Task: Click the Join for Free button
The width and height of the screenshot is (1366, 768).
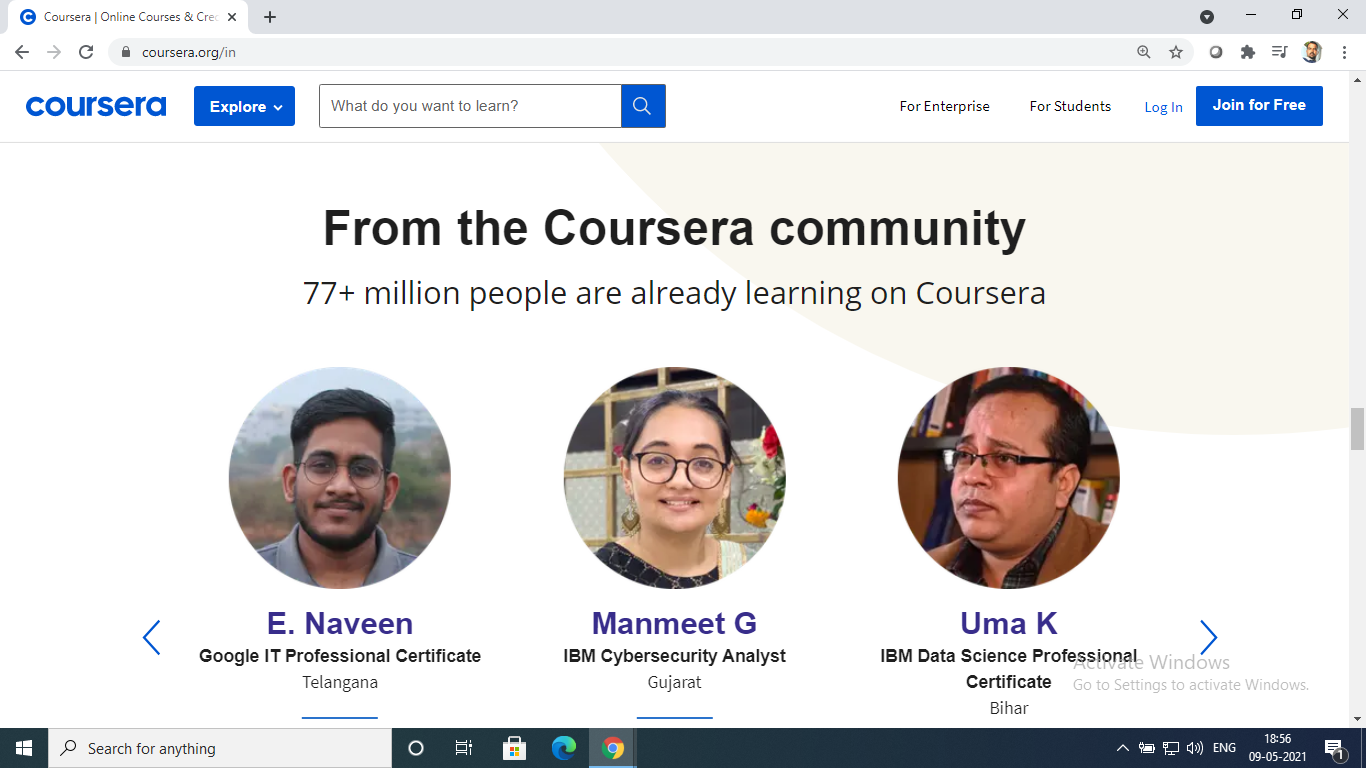Action: click(1259, 106)
